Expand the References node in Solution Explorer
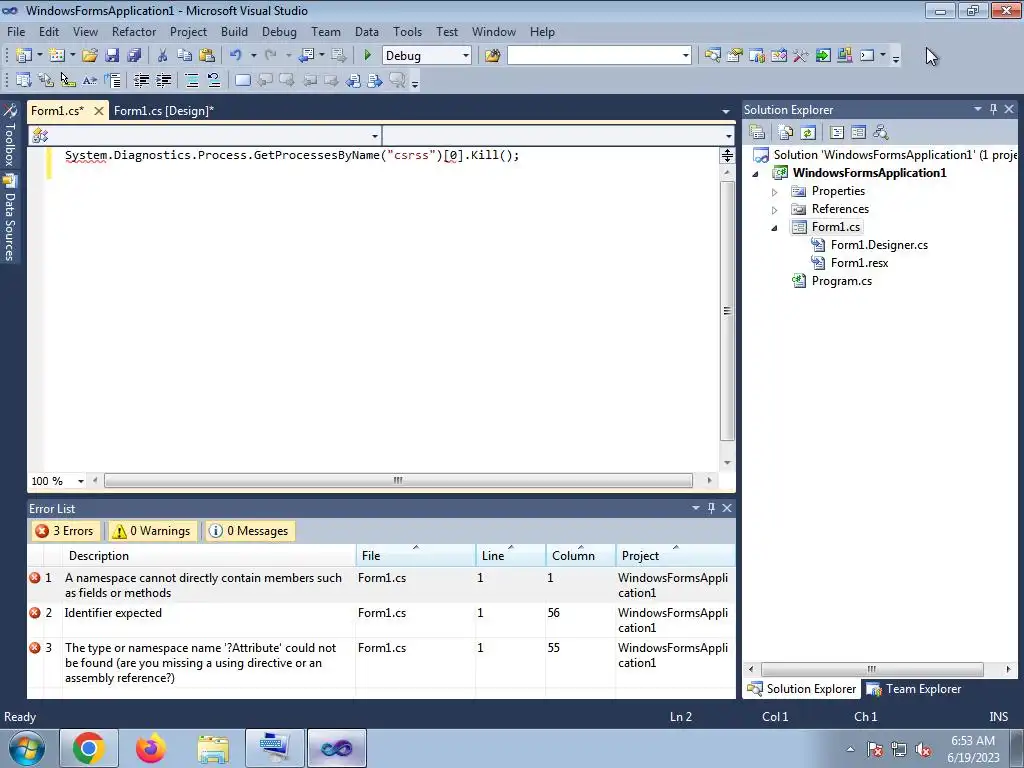This screenshot has height=768, width=1024. (775, 210)
